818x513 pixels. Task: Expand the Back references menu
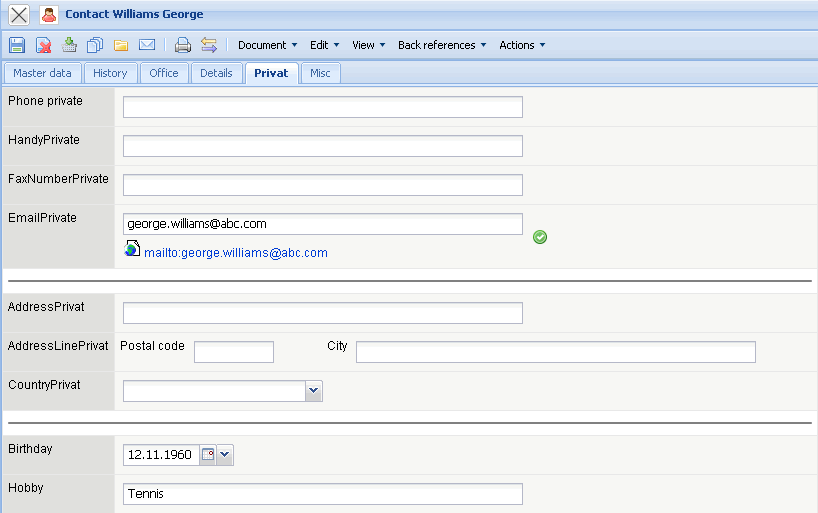(442, 45)
